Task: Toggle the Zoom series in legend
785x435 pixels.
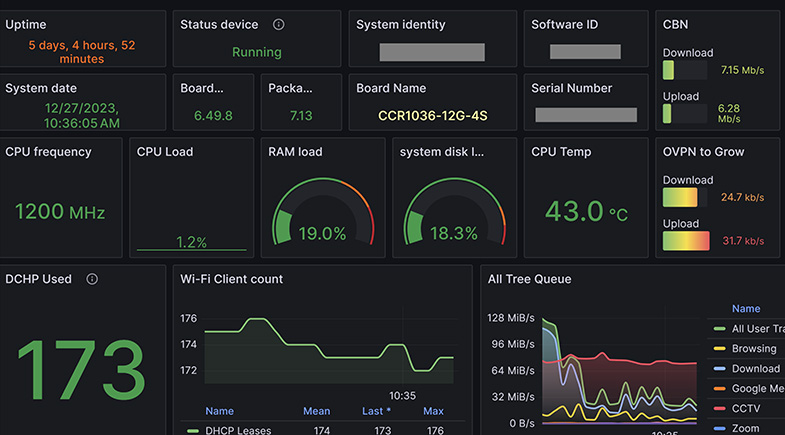Action: (745, 428)
